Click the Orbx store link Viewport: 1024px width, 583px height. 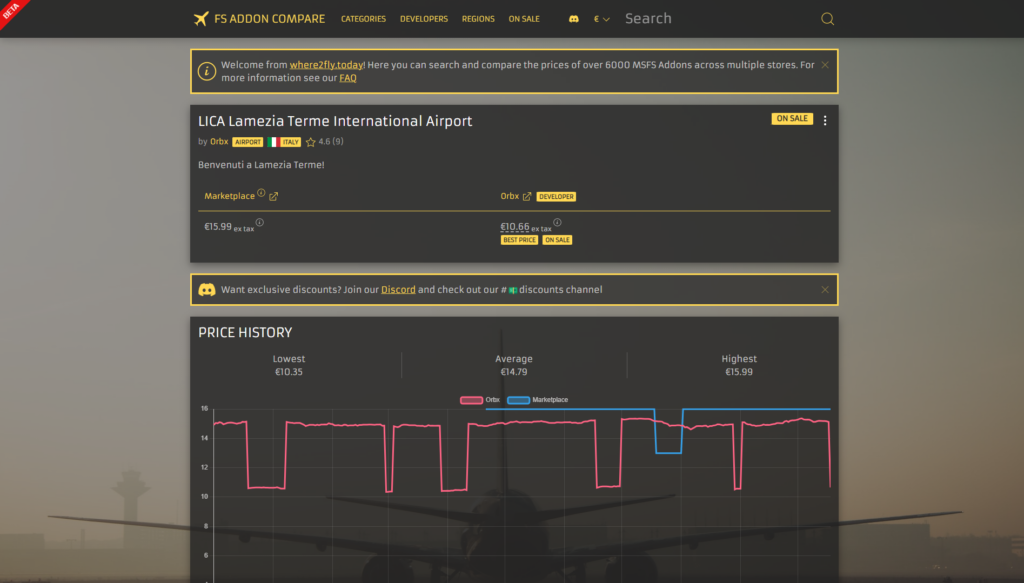[x=509, y=196]
